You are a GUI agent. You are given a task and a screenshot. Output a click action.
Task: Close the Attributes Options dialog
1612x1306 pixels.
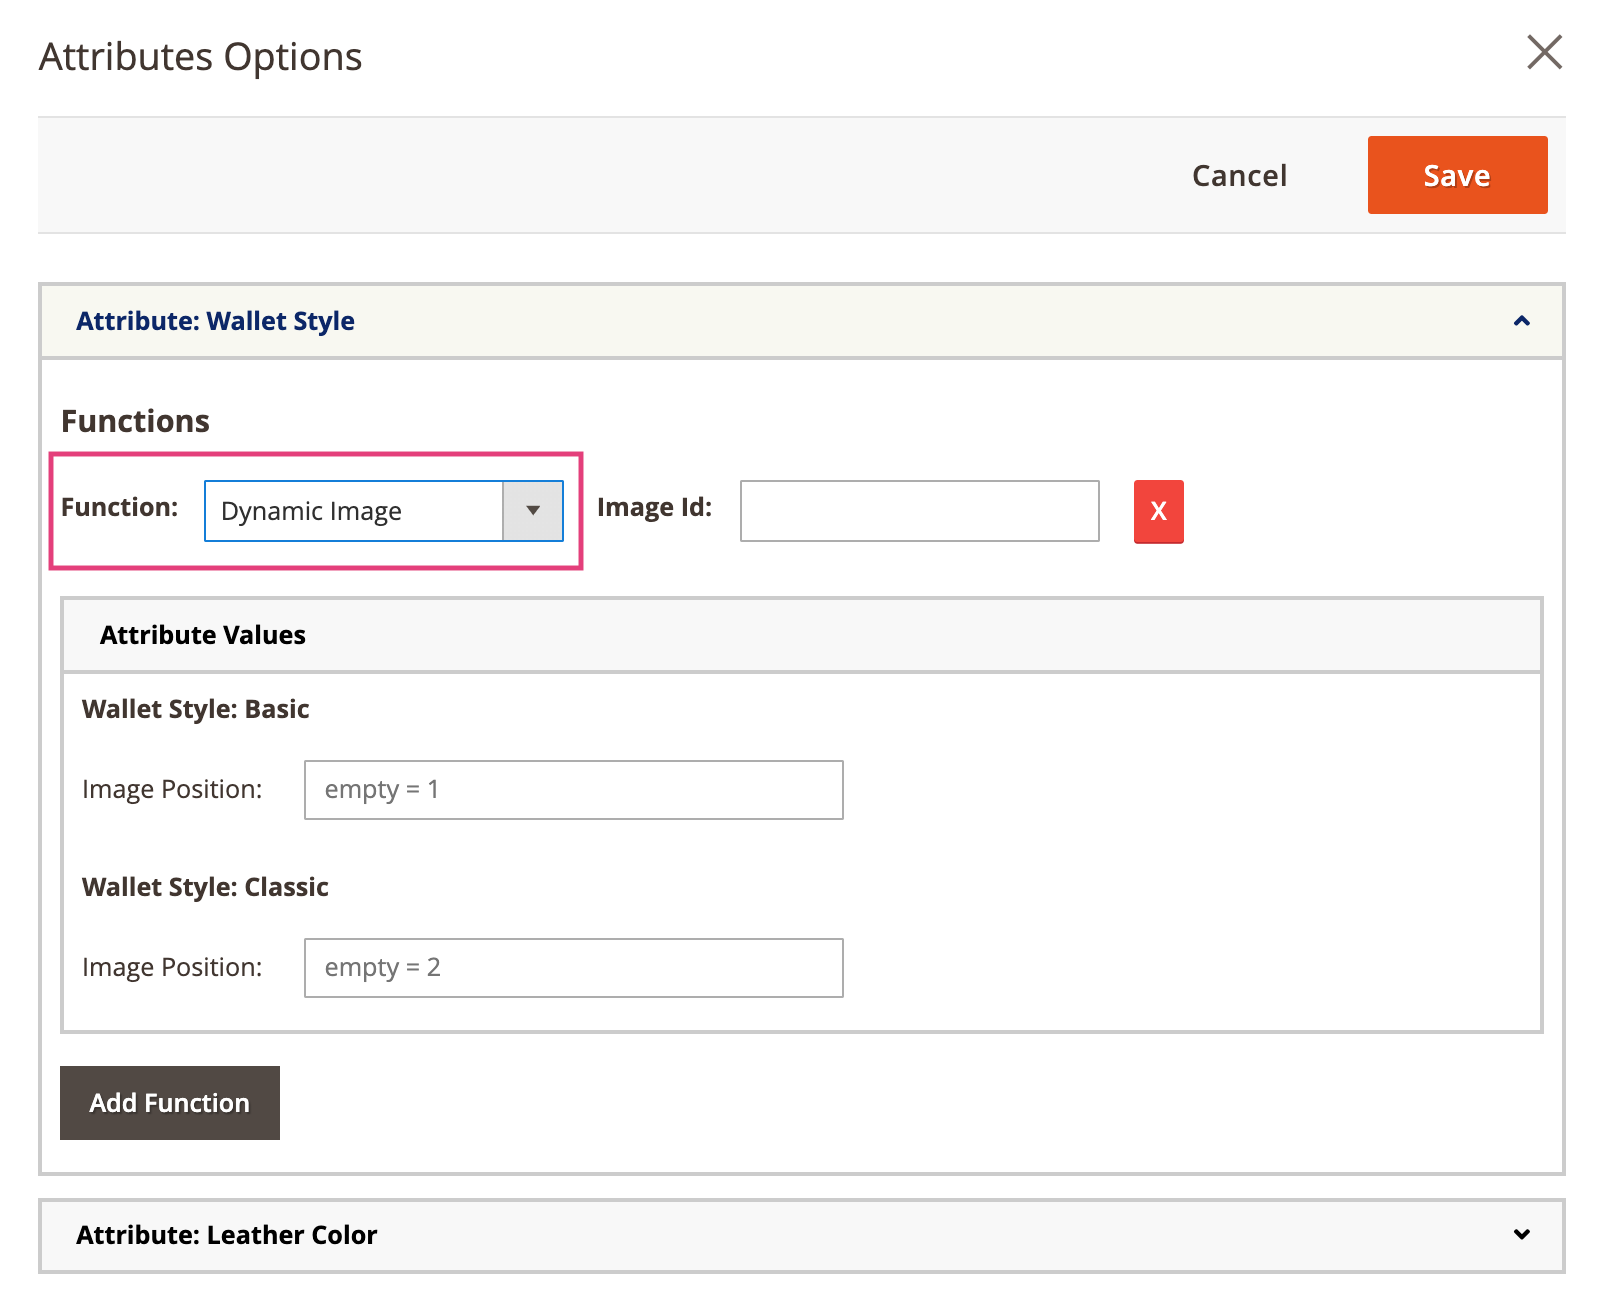click(1544, 52)
